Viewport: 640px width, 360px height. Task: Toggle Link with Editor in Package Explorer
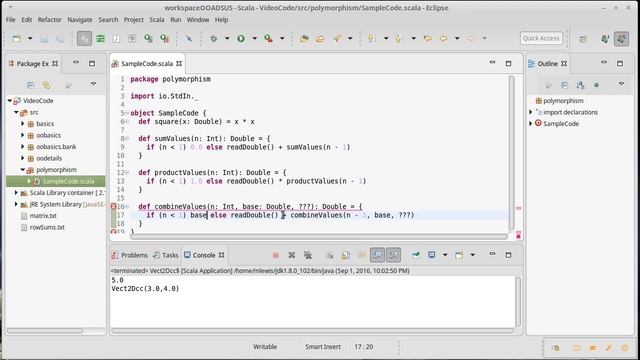click(x=46, y=85)
